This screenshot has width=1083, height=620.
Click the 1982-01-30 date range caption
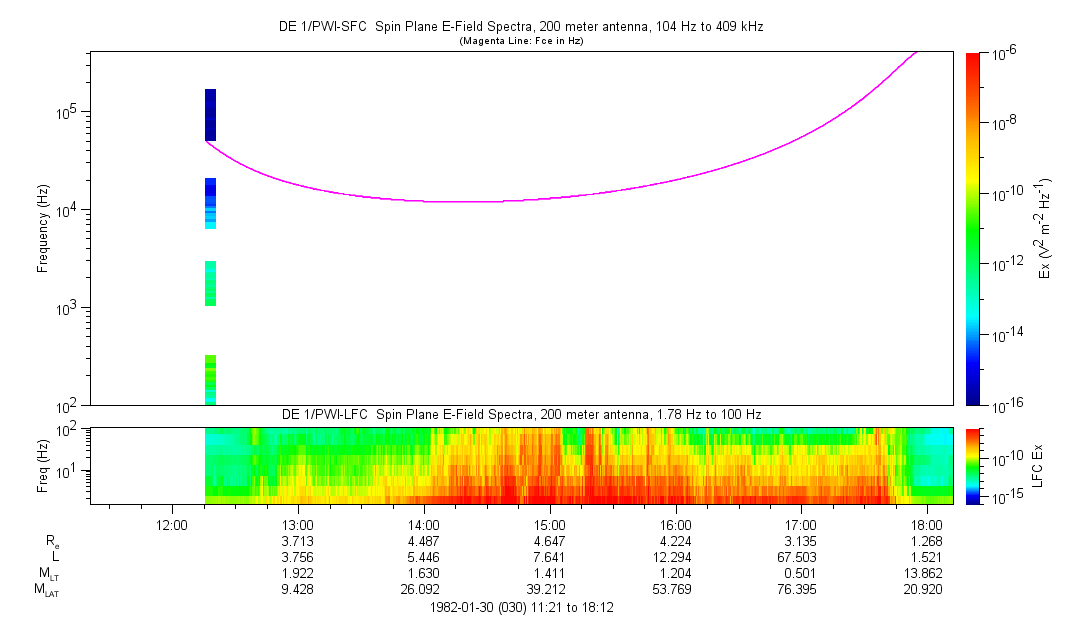coord(520,607)
